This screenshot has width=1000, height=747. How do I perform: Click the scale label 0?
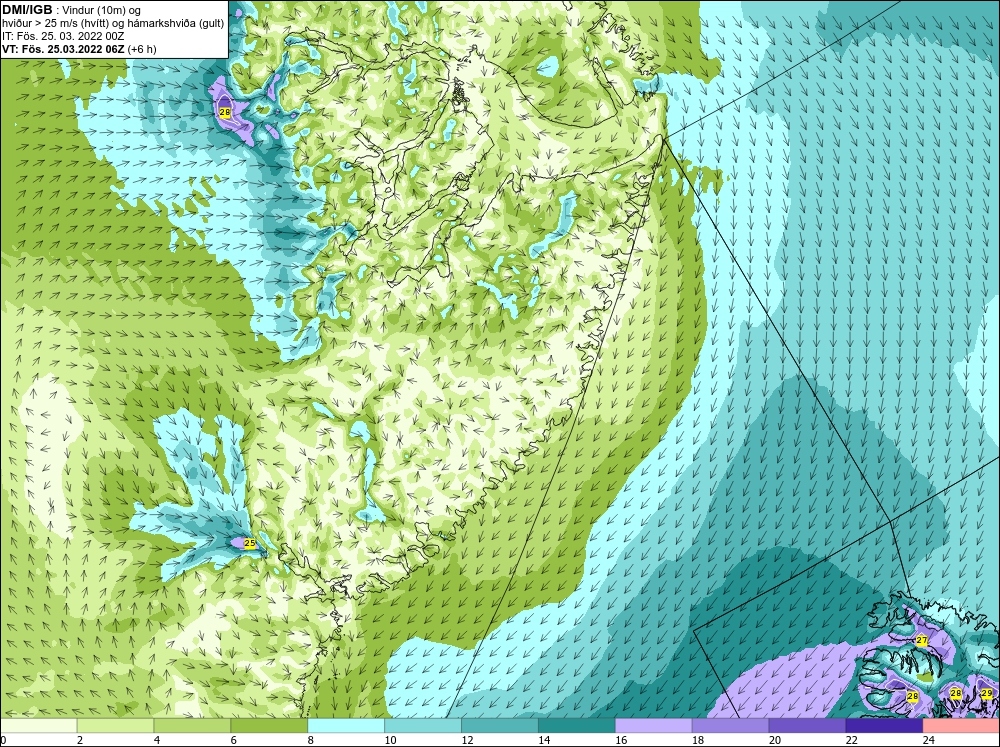click(x=3, y=740)
